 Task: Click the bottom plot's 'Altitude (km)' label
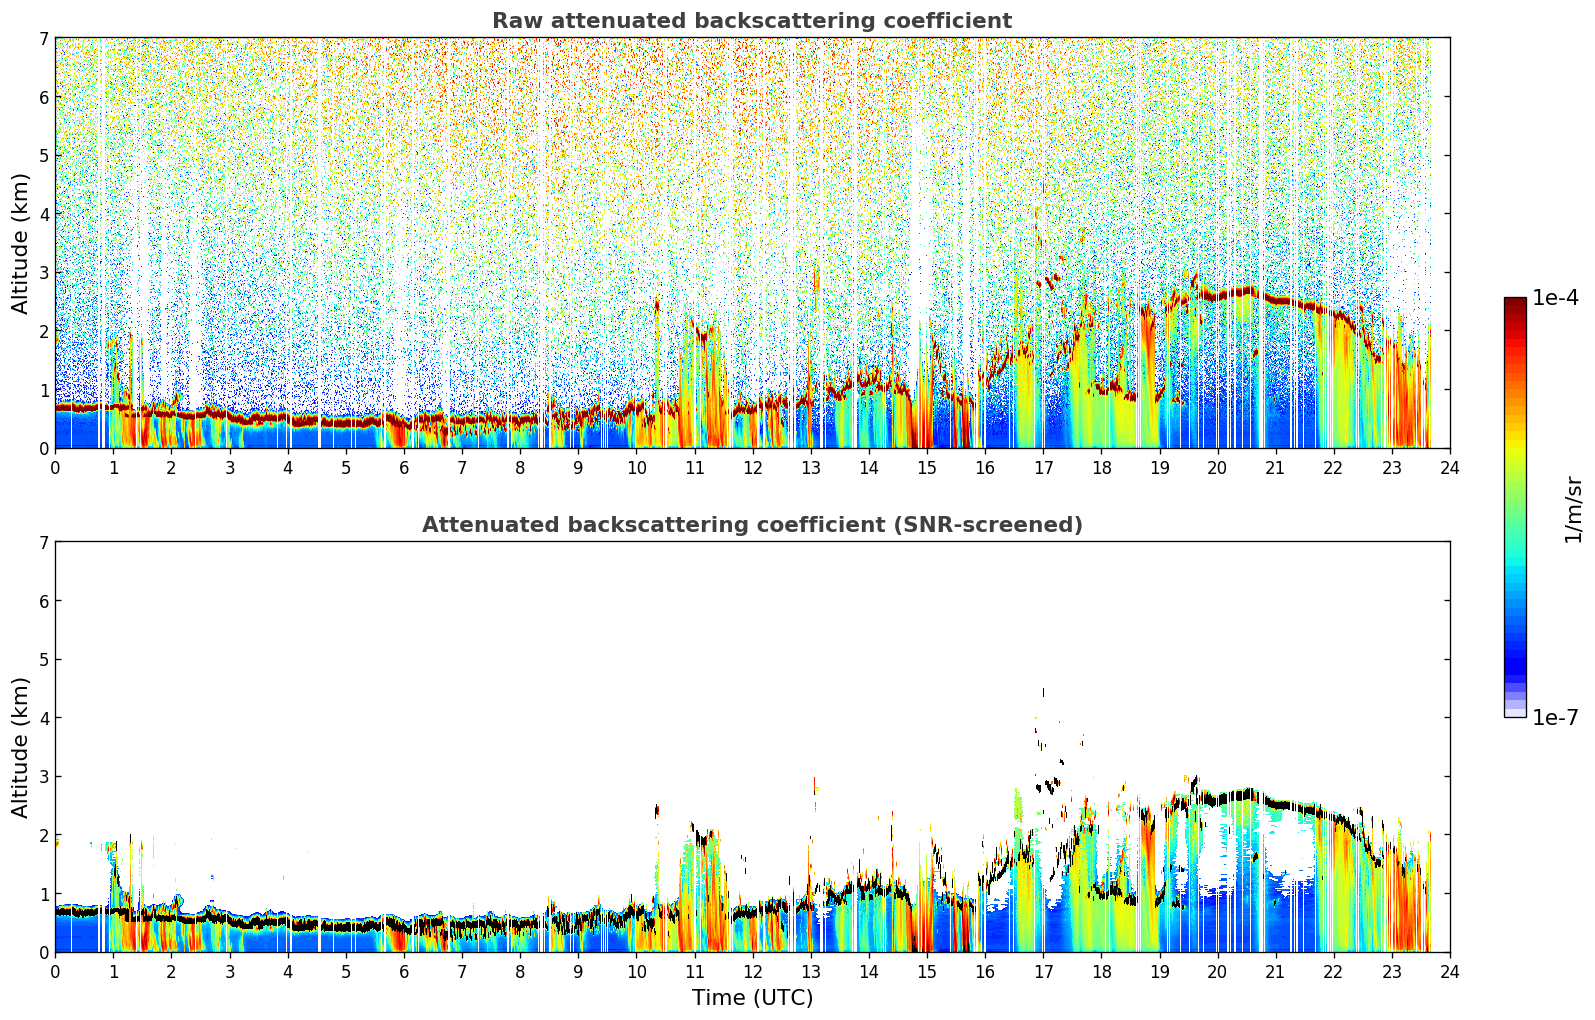coord(21,747)
